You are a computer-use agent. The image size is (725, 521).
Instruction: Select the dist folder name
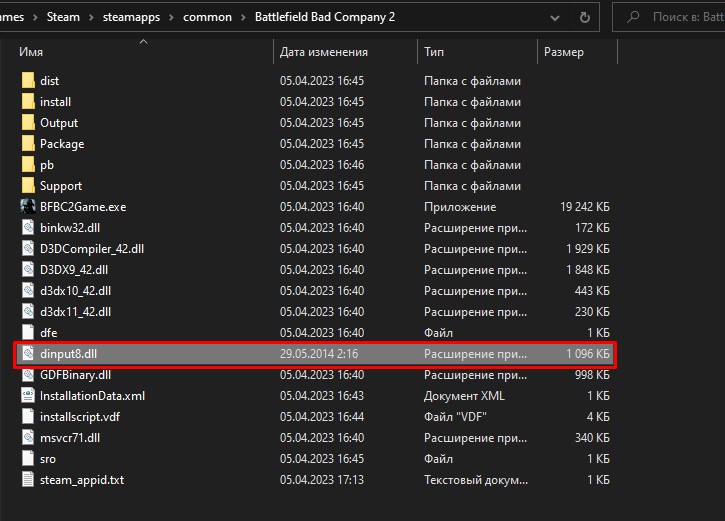click(x=49, y=80)
